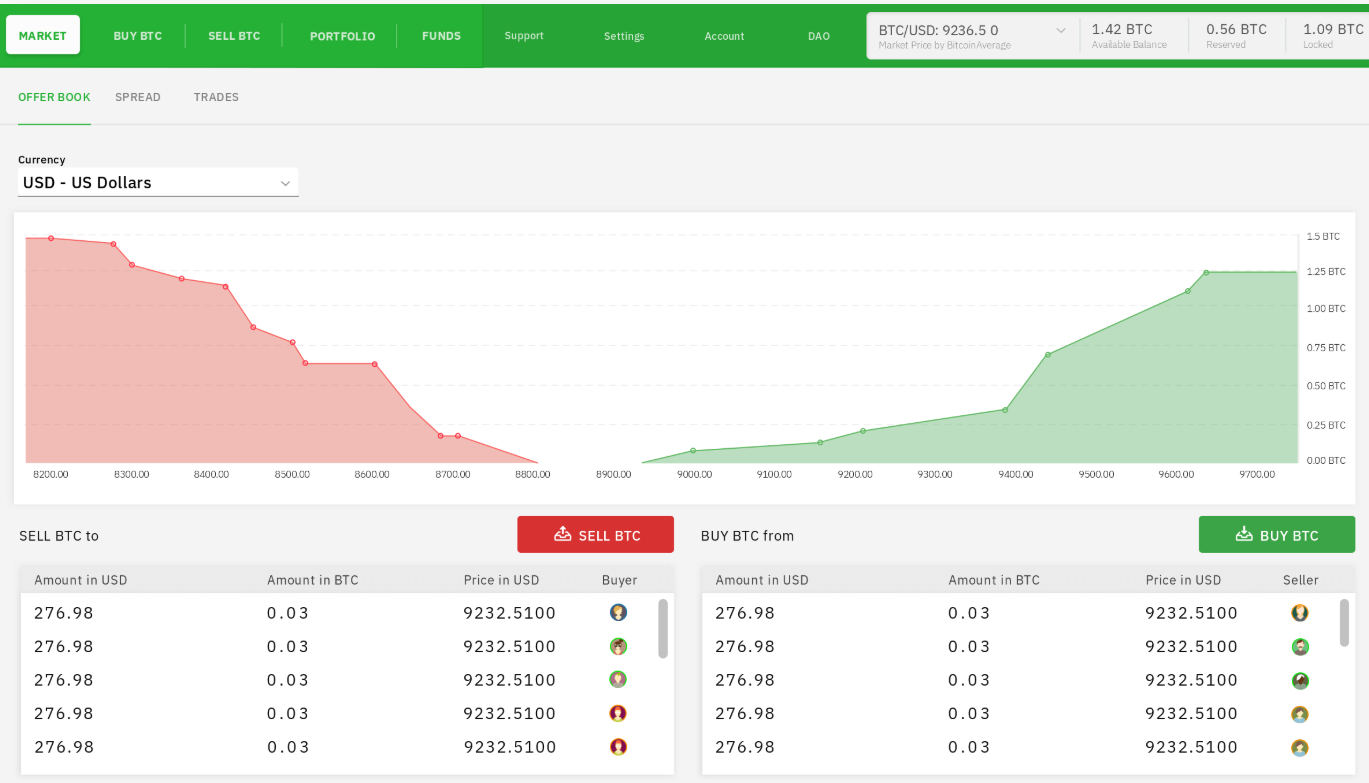Click the green BUY BTC button
Screen dimensions: 1369x783
point(1277,534)
